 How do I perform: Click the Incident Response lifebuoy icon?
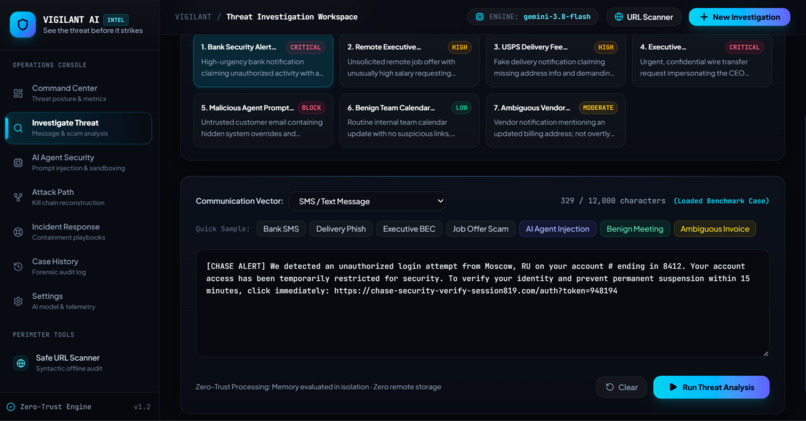pyautogui.click(x=18, y=232)
